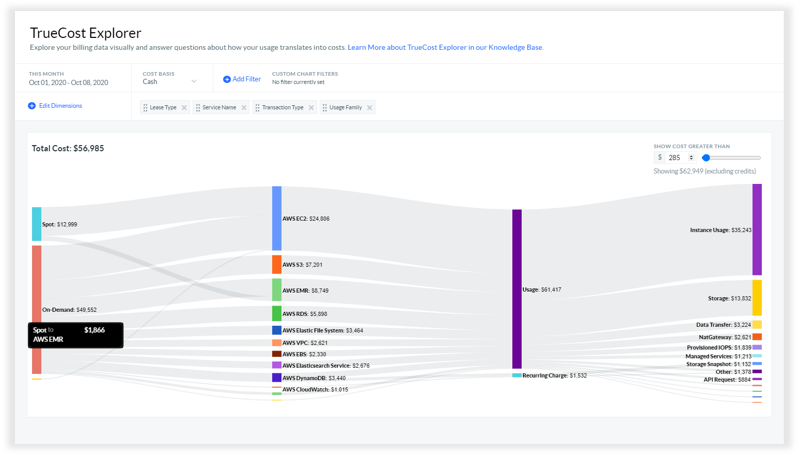Remove the Transaction Type dimension chip

click(311, 108)
